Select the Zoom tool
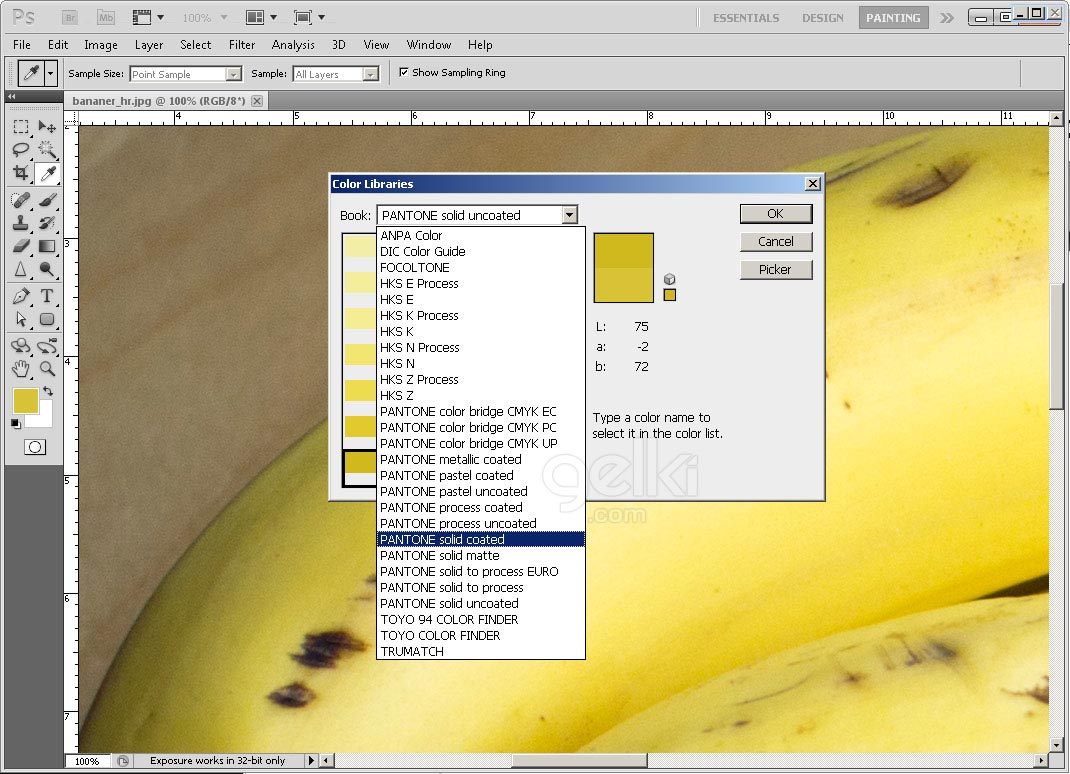 pos(47,369)
